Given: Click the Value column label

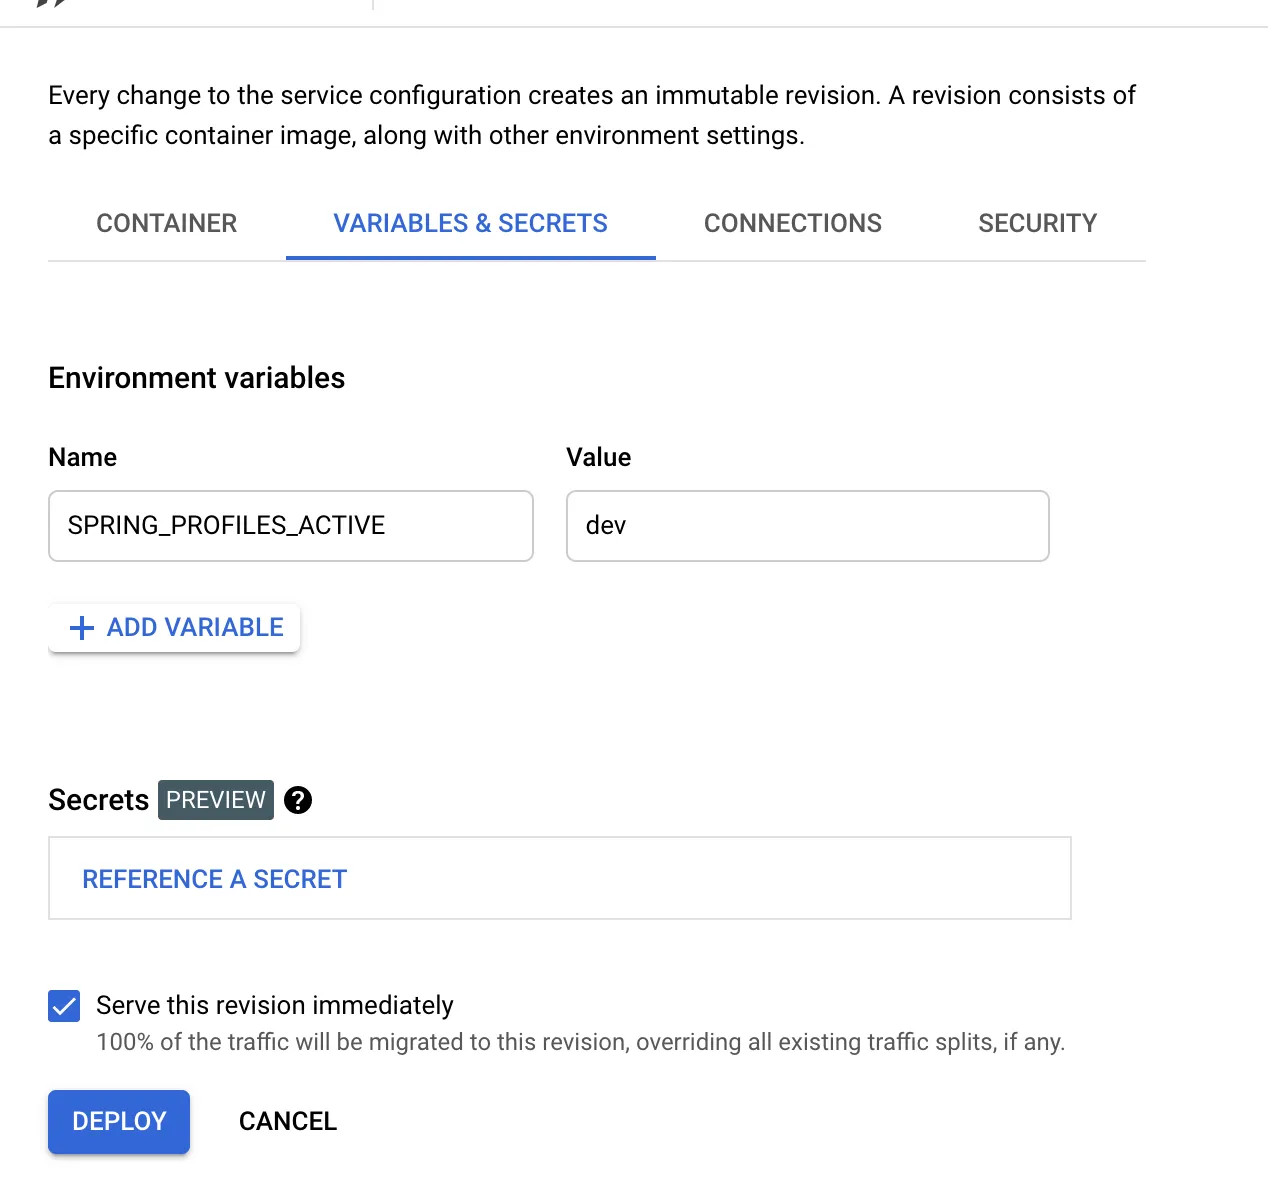Looking at the screenshot, I should [x=599, y=457].
